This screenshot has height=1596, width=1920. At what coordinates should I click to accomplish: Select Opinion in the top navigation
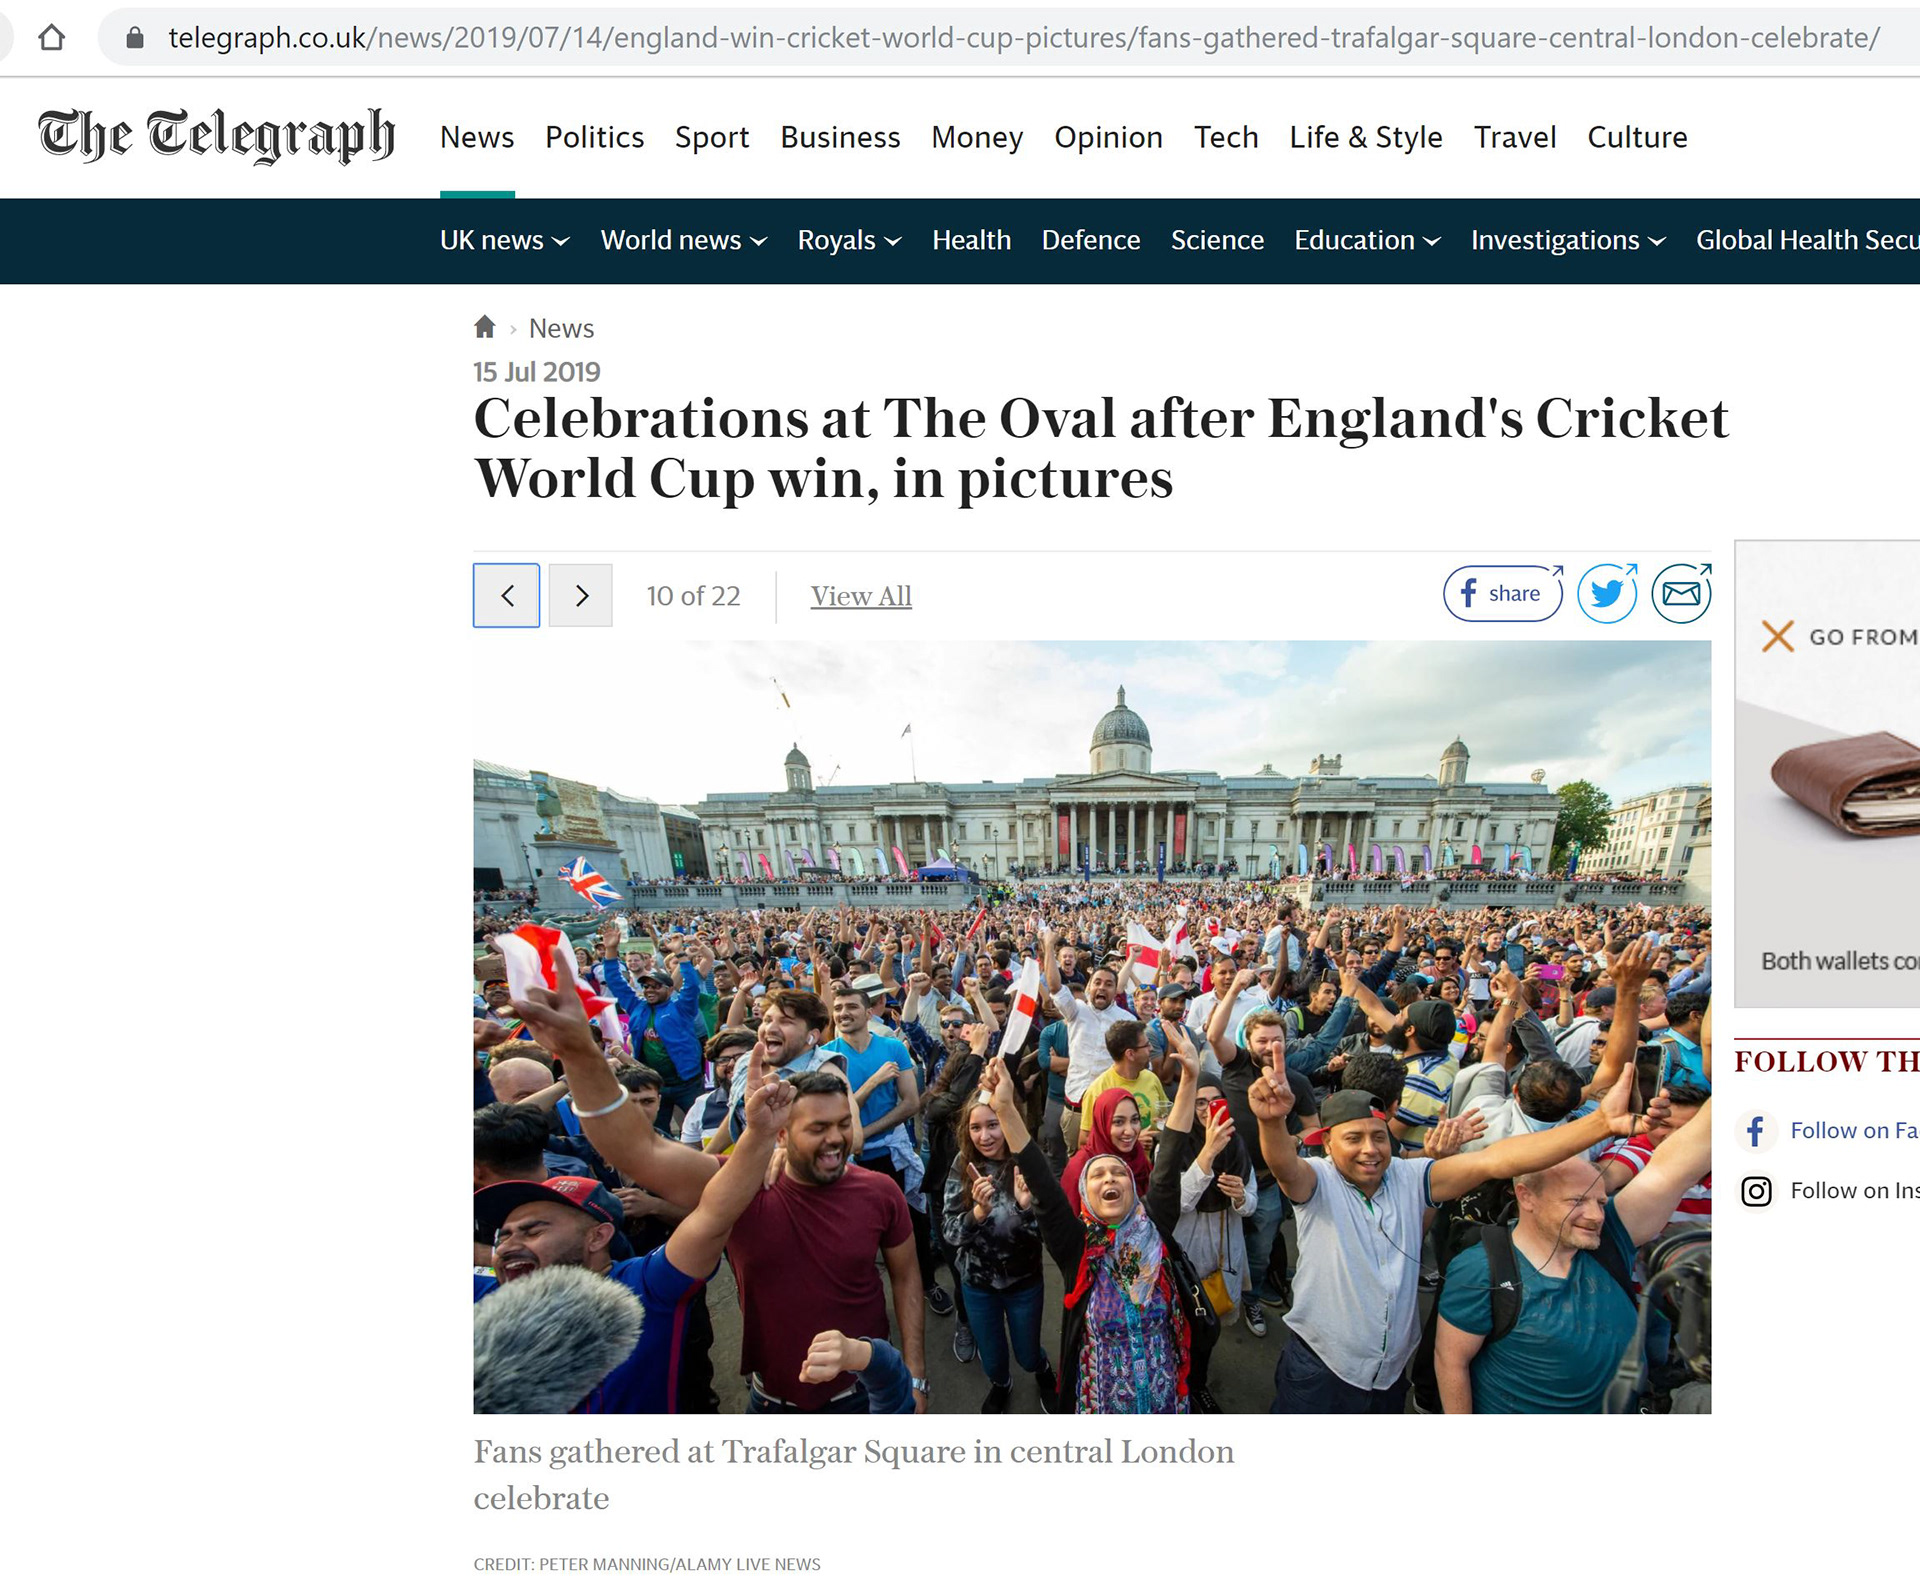pyautogui.click(x=1108, y=137)
